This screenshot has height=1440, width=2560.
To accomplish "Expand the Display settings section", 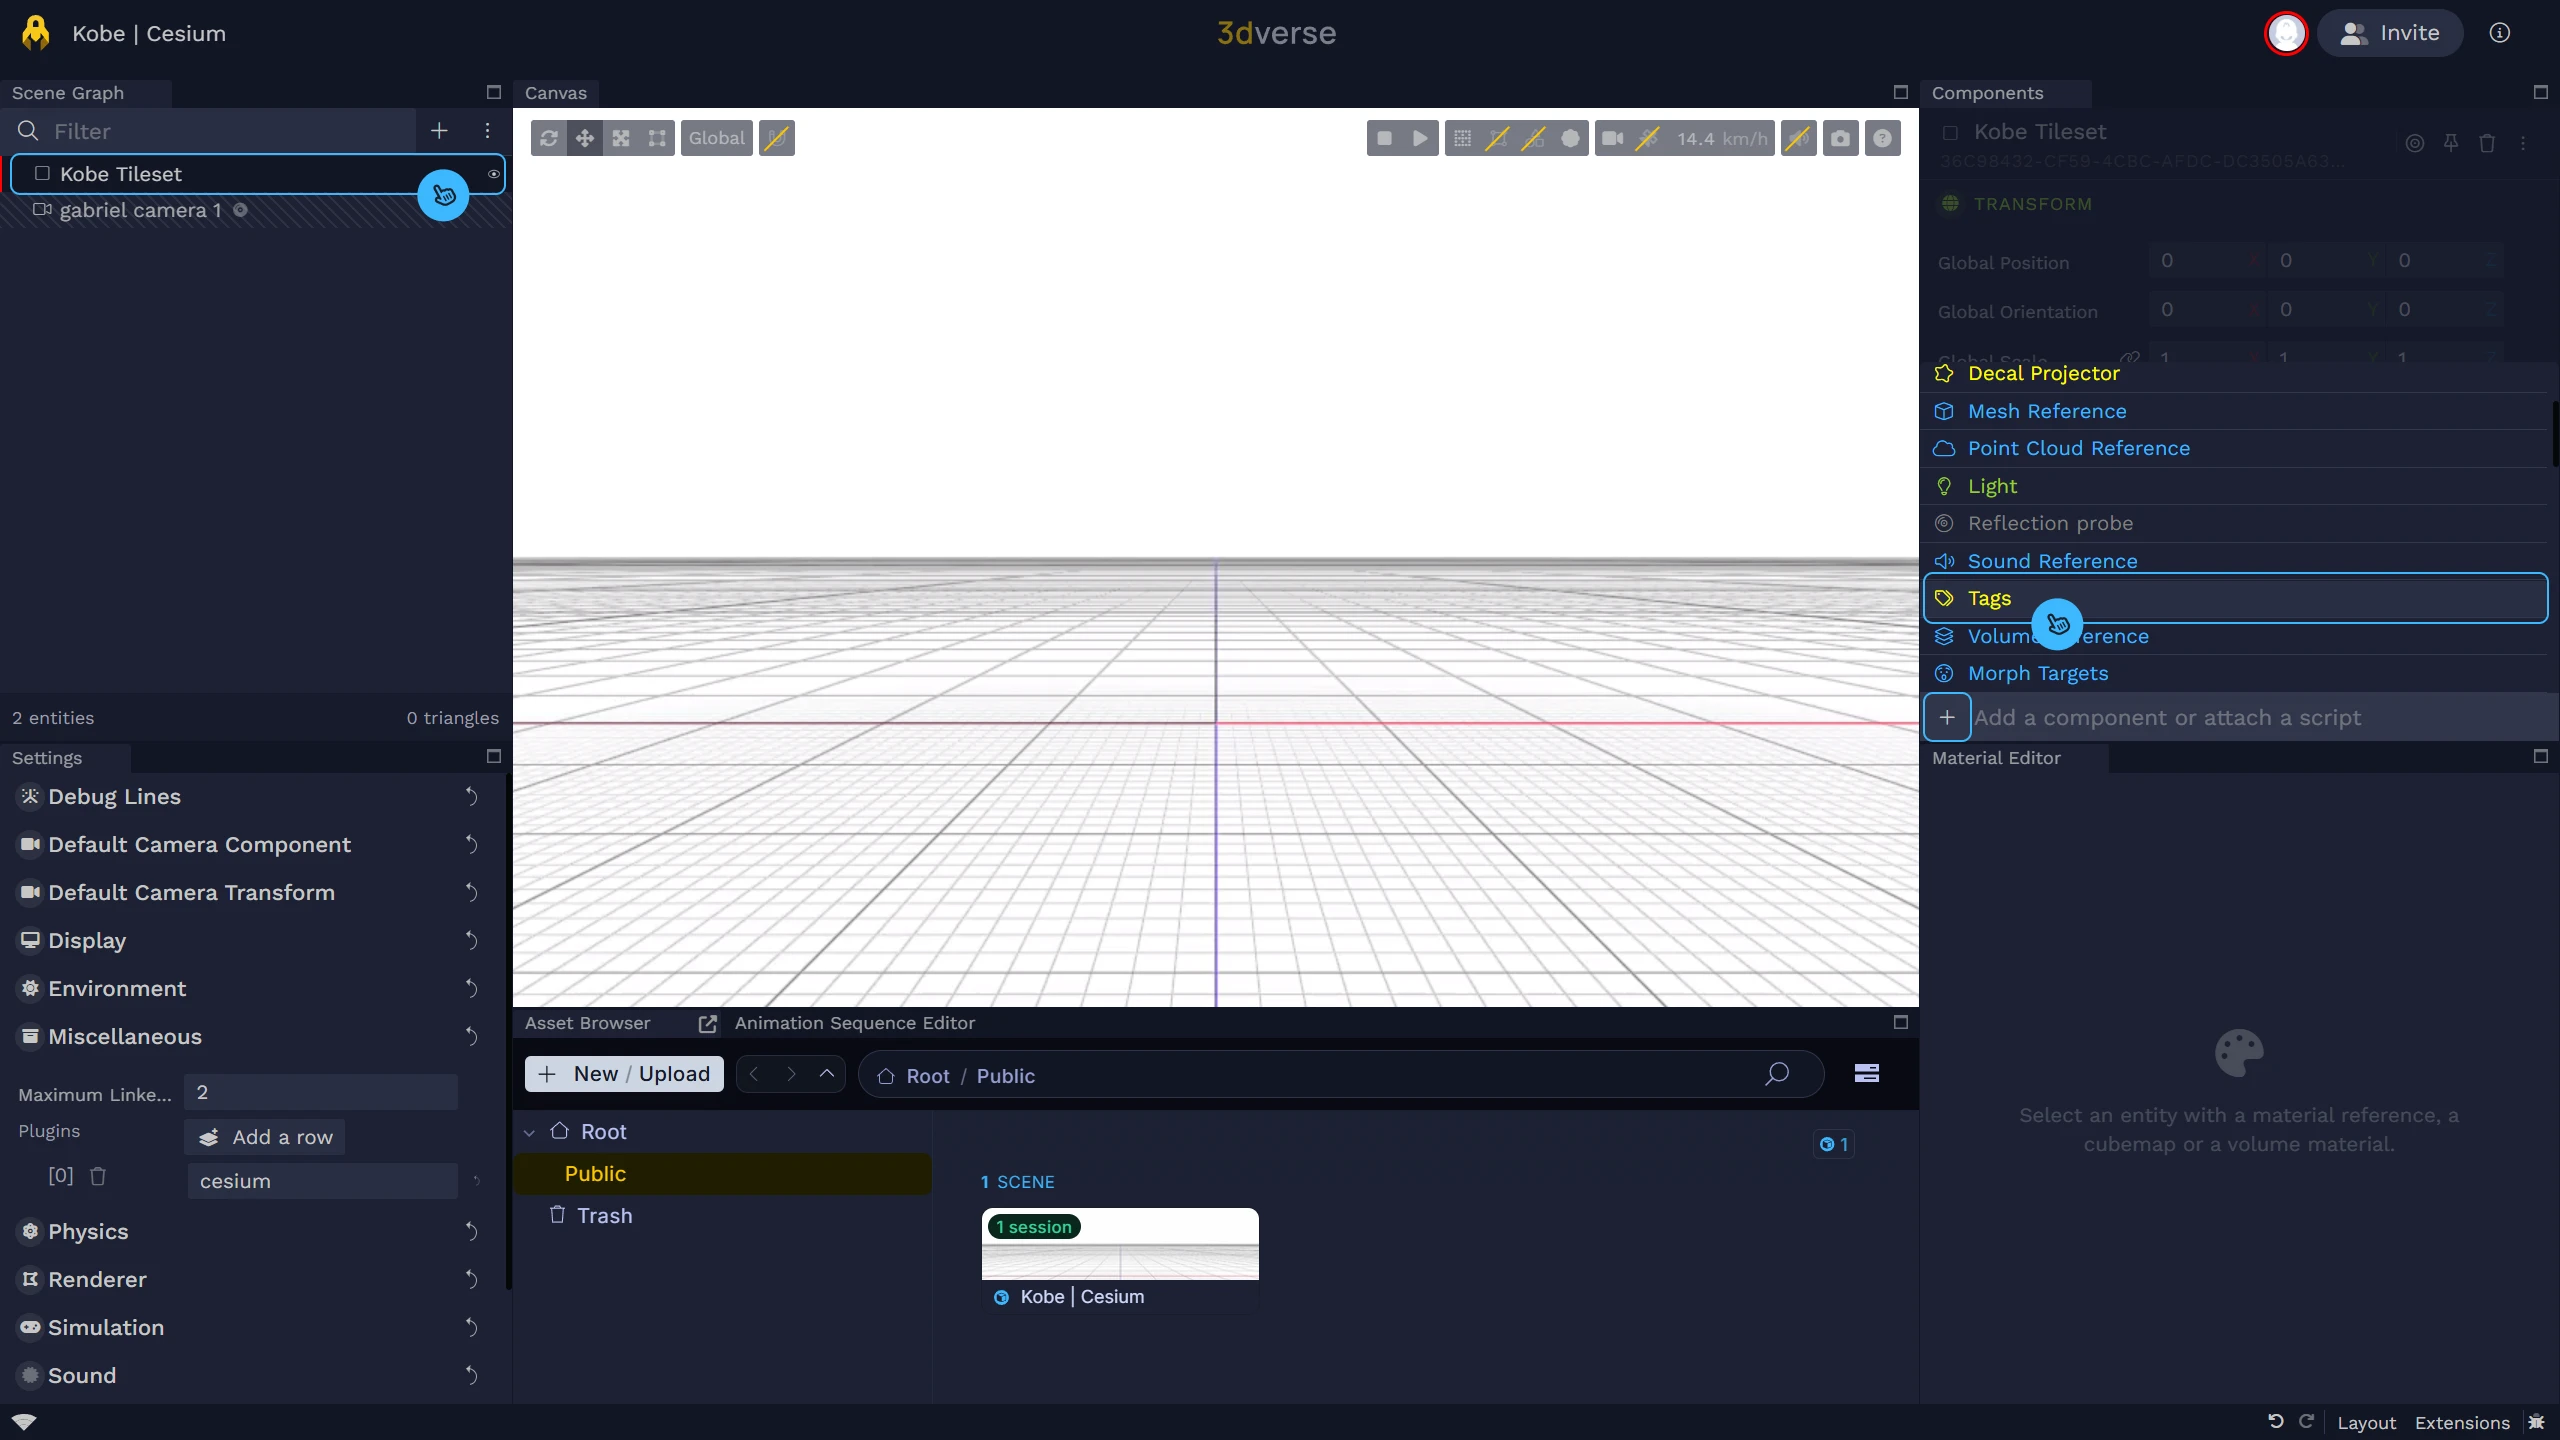I will pos(86,941).
